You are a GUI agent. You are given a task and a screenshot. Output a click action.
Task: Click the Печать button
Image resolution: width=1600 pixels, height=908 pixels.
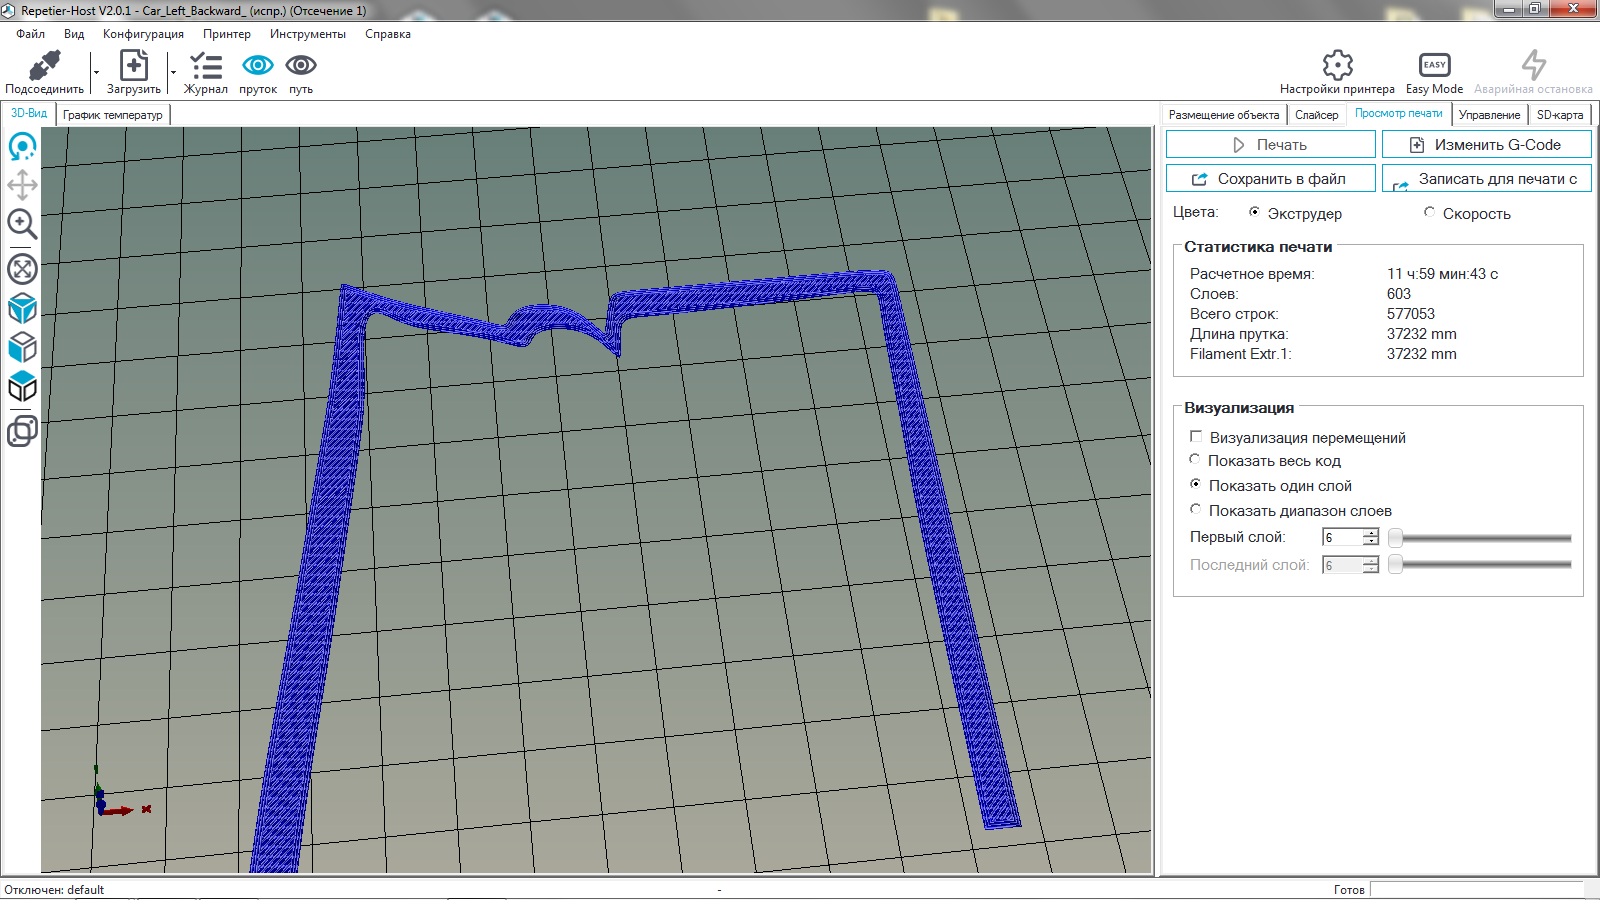1270,145
